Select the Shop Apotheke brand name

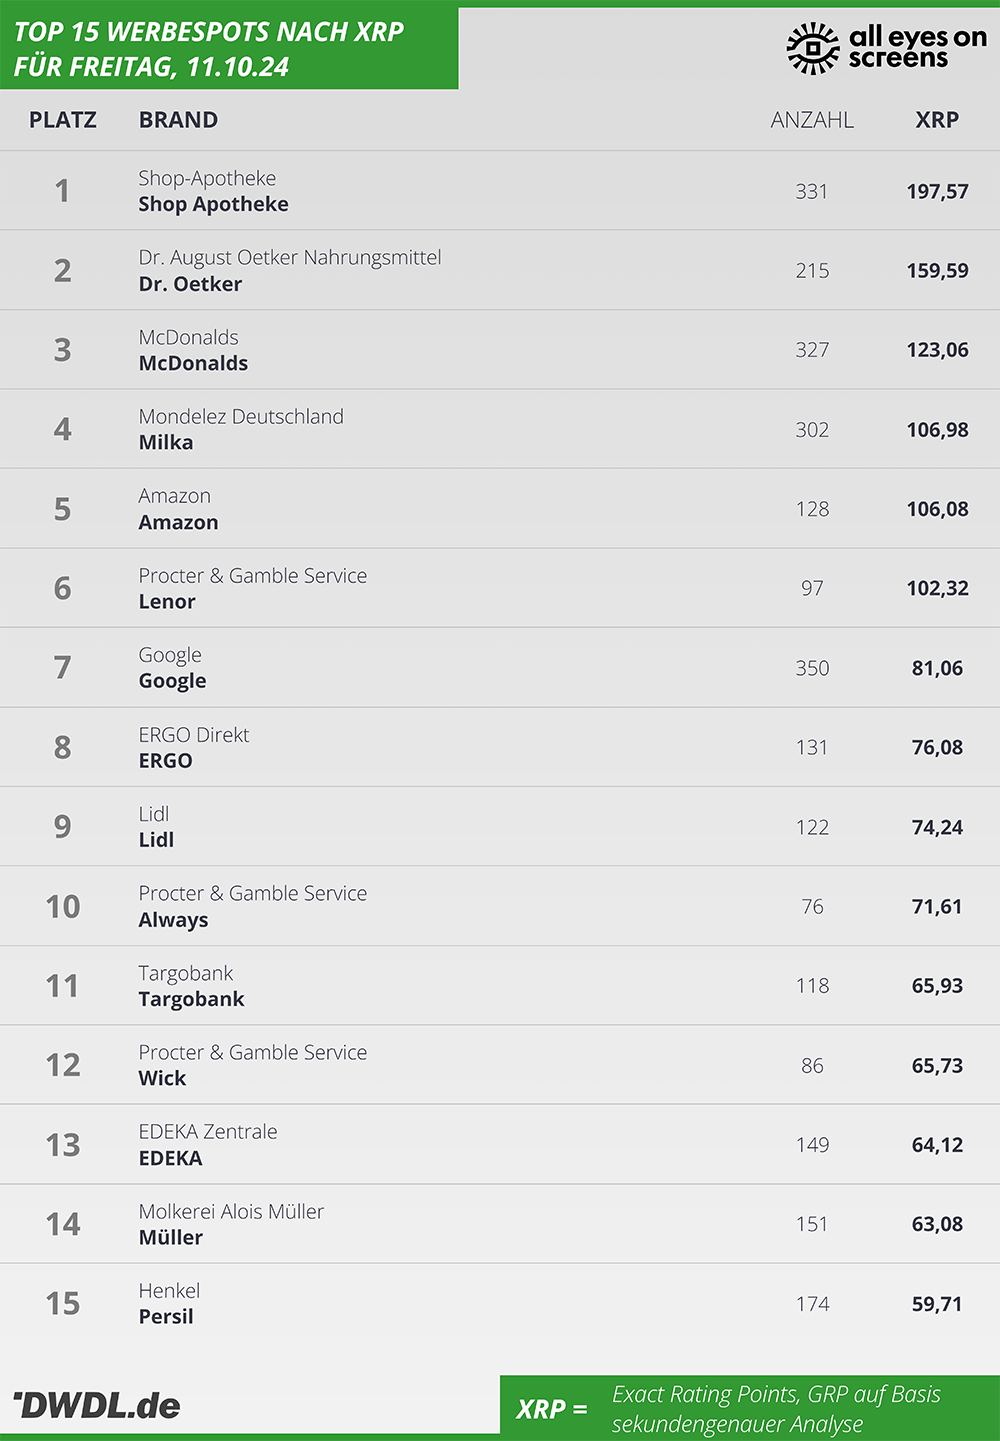tap(213, 204)
